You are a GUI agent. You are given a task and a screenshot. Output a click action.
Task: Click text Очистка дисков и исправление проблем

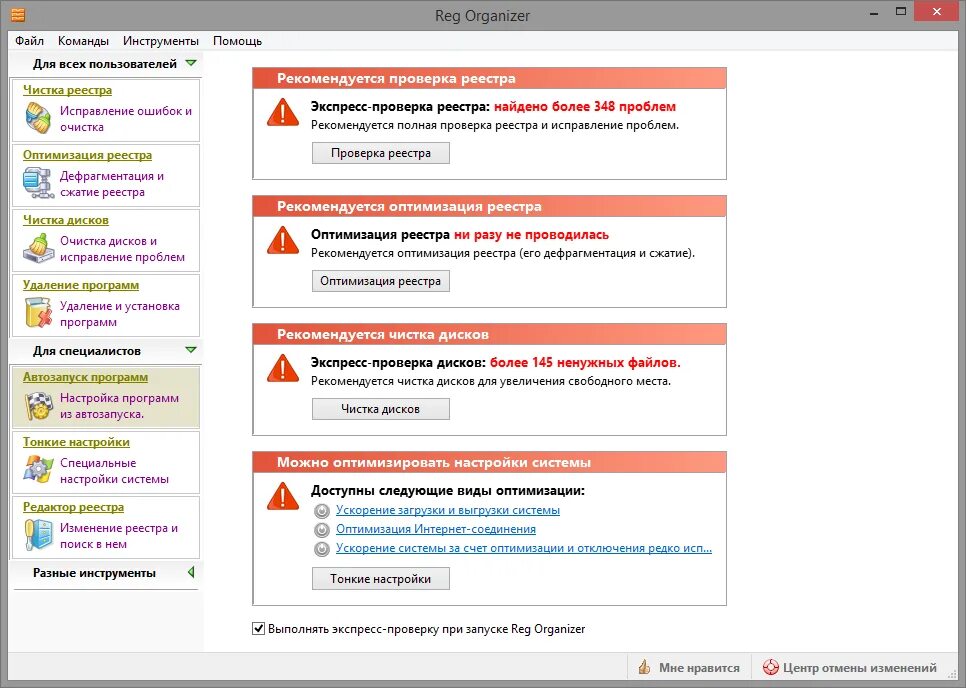(x=123, y=249)
